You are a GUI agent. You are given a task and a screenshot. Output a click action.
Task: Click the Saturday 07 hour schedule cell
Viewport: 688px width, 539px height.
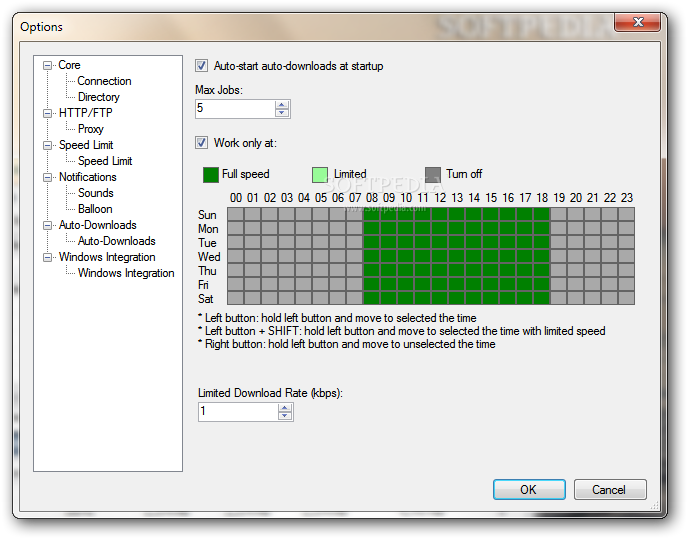click(355, 298)
